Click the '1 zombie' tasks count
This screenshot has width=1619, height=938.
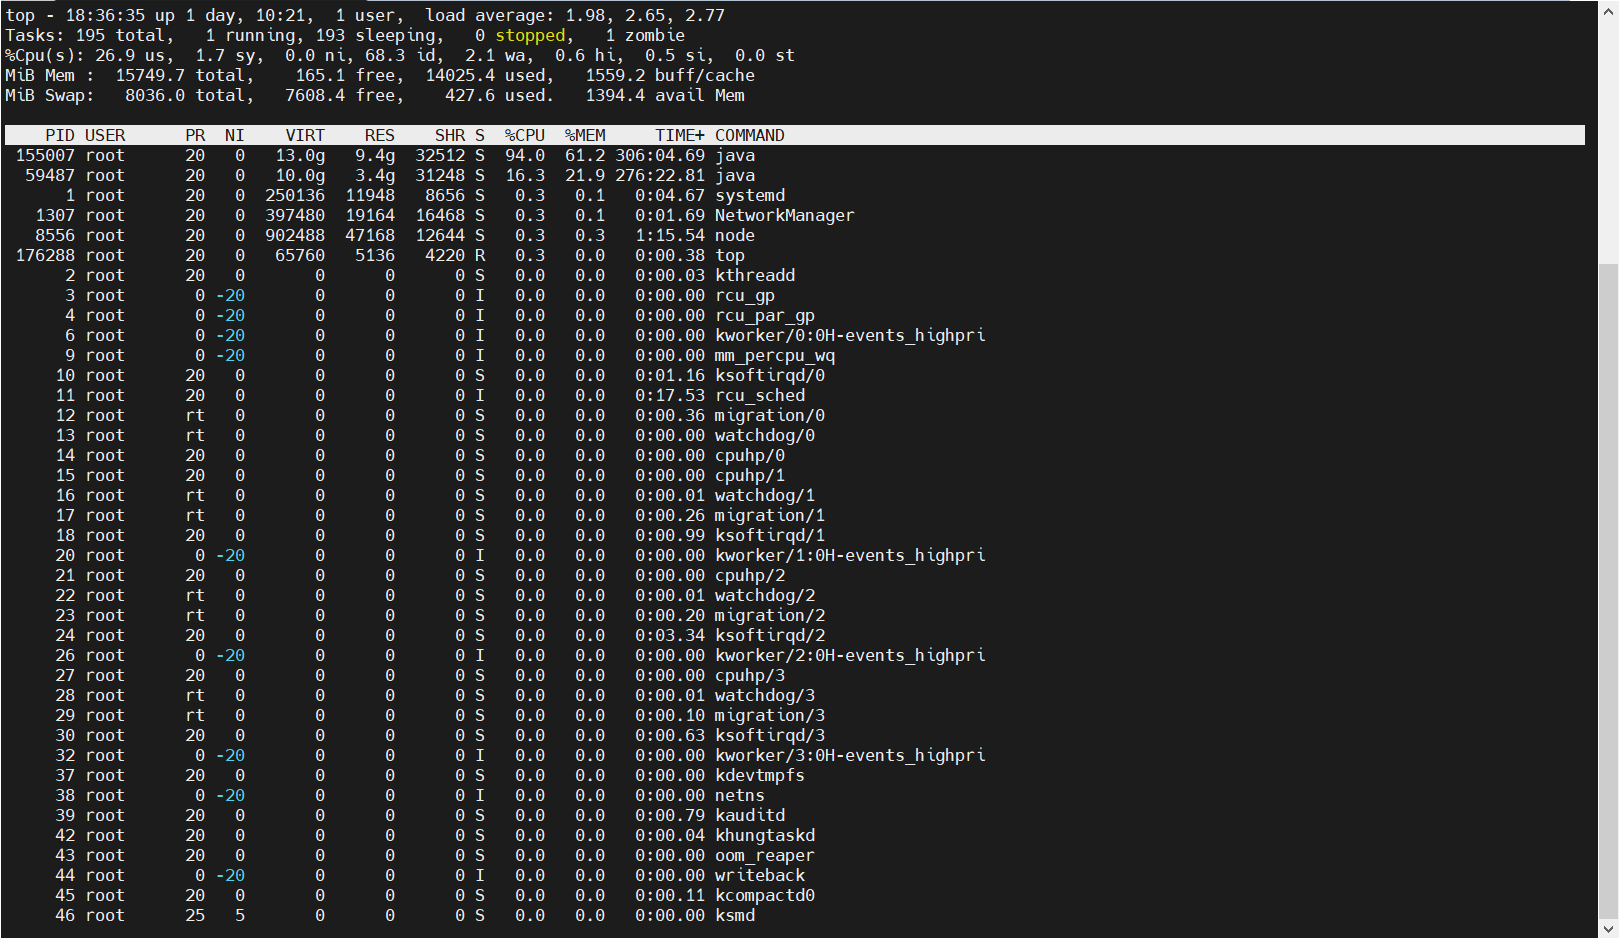(645, 35)
